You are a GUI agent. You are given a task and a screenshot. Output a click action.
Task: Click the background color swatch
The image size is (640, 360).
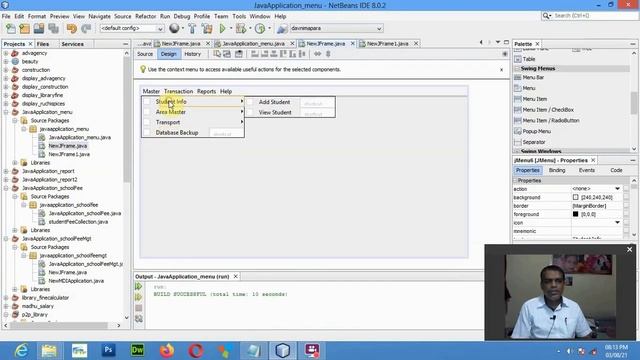tap(576, 197)
